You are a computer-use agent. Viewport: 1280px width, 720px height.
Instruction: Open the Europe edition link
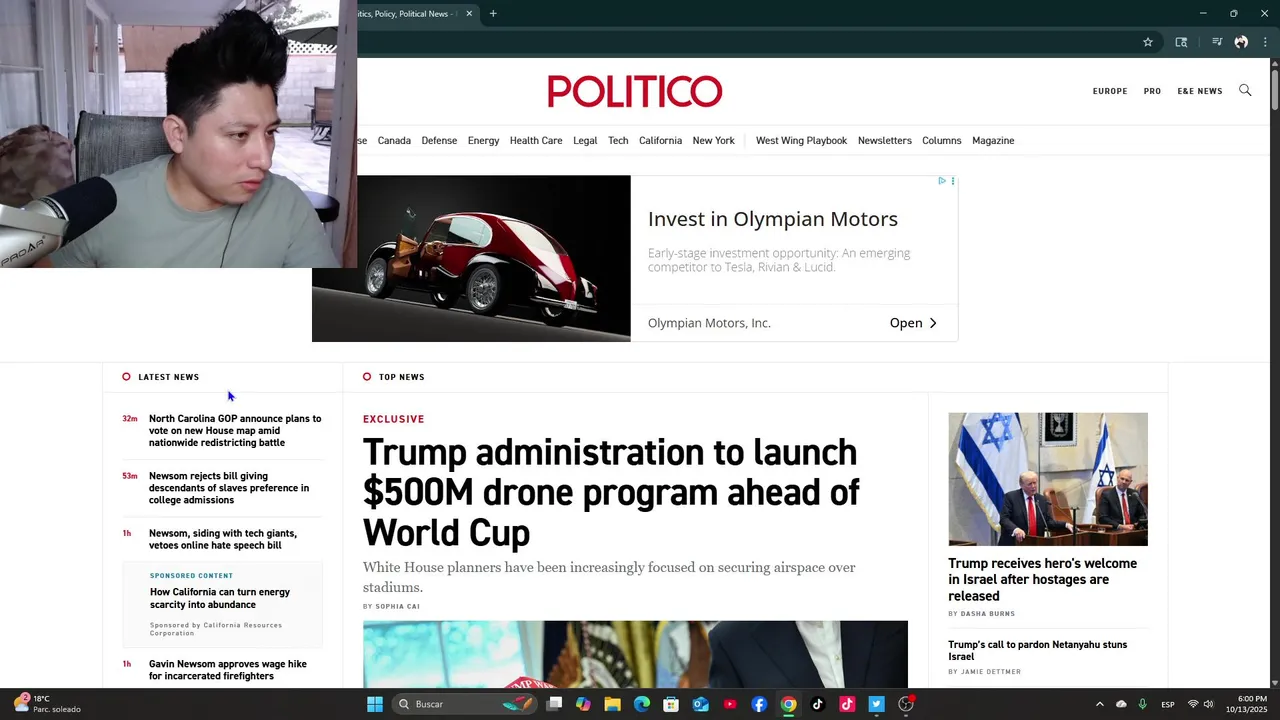pos(1110,91)
